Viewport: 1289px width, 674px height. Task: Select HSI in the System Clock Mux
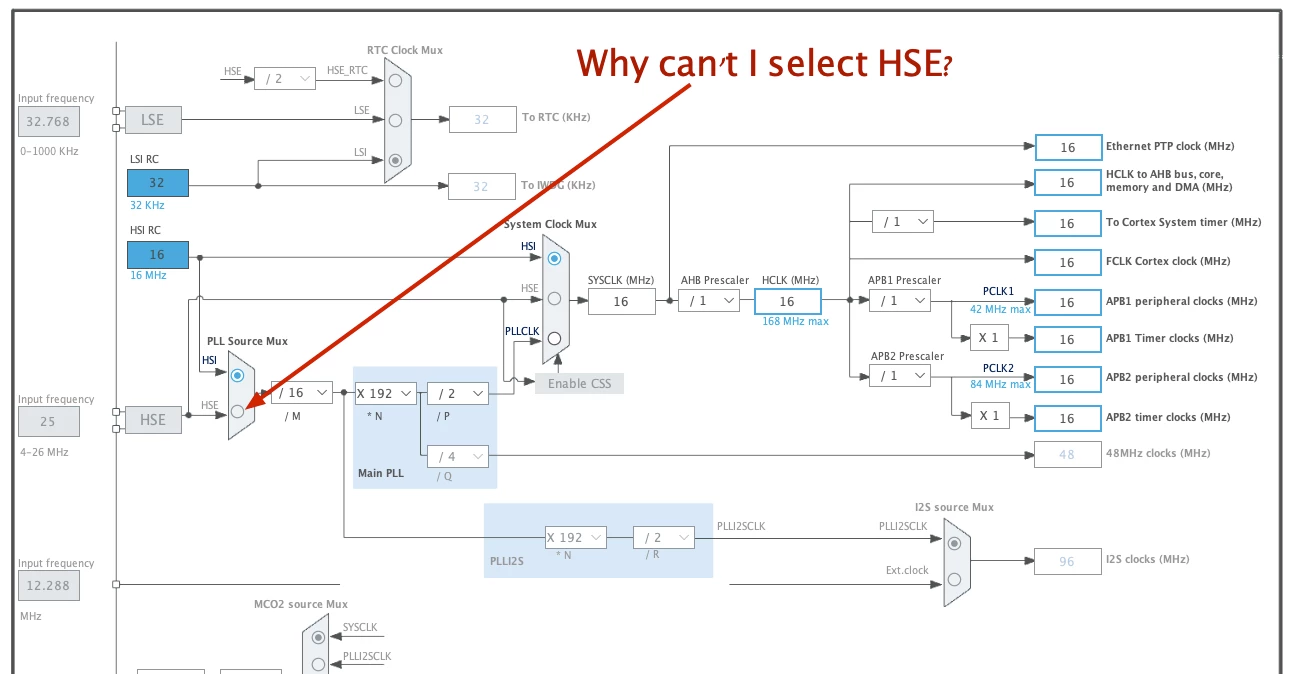[x=554, y=258]
